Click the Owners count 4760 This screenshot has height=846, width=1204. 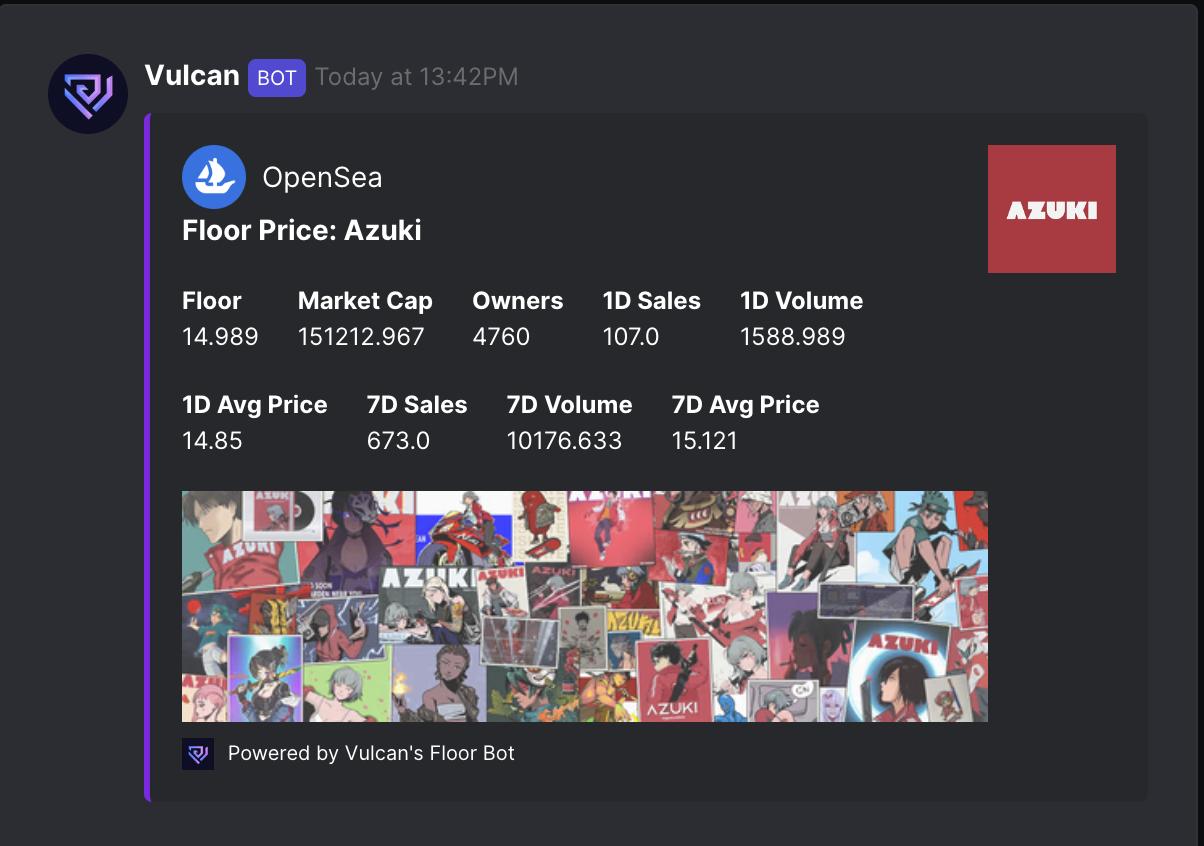click(501, 337)
